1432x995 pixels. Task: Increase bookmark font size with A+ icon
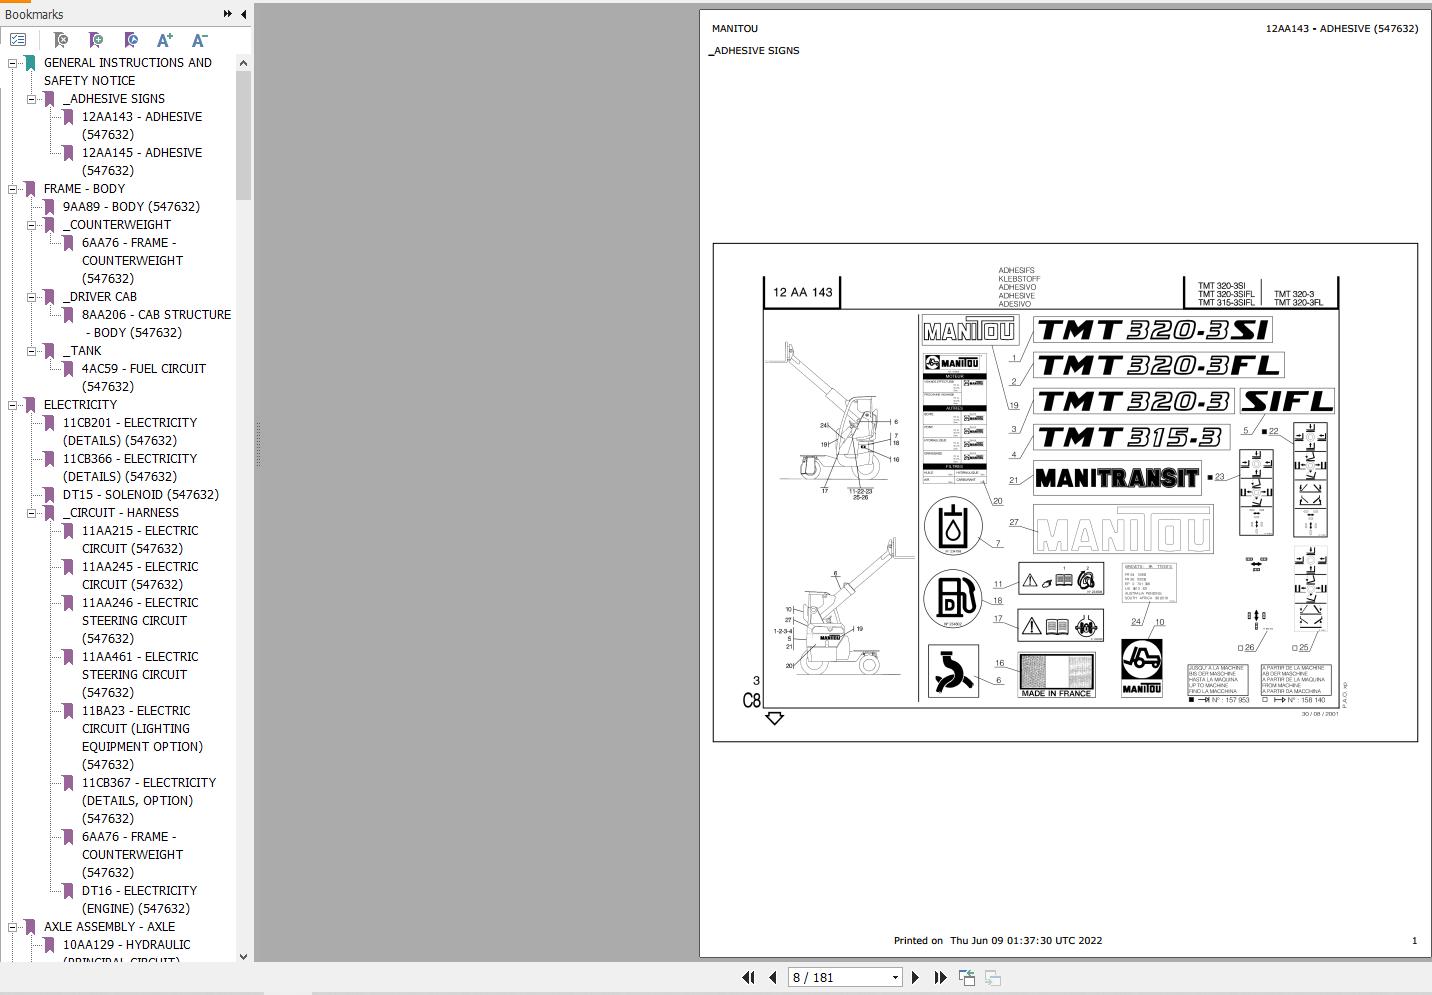165,40
